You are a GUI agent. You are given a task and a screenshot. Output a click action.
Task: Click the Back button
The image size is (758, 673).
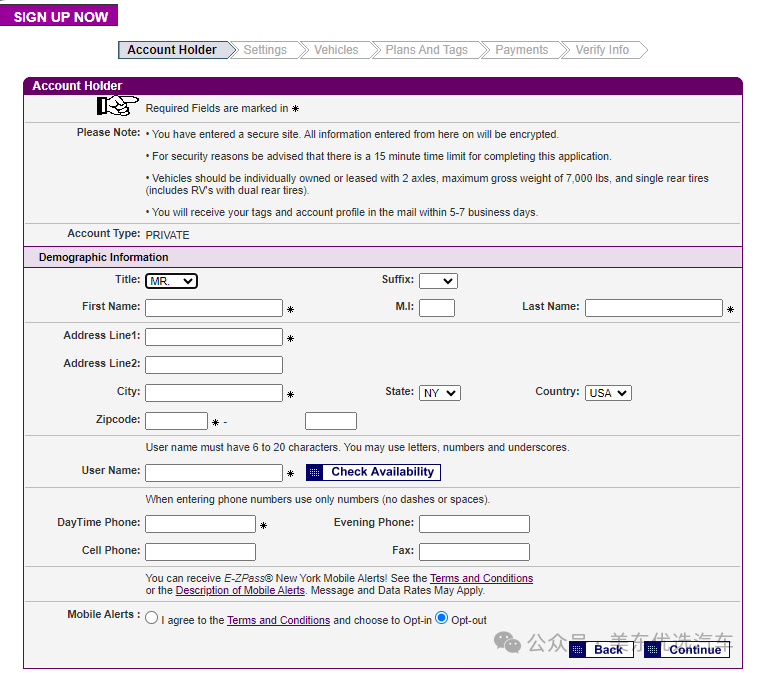[x=601, y=649]
